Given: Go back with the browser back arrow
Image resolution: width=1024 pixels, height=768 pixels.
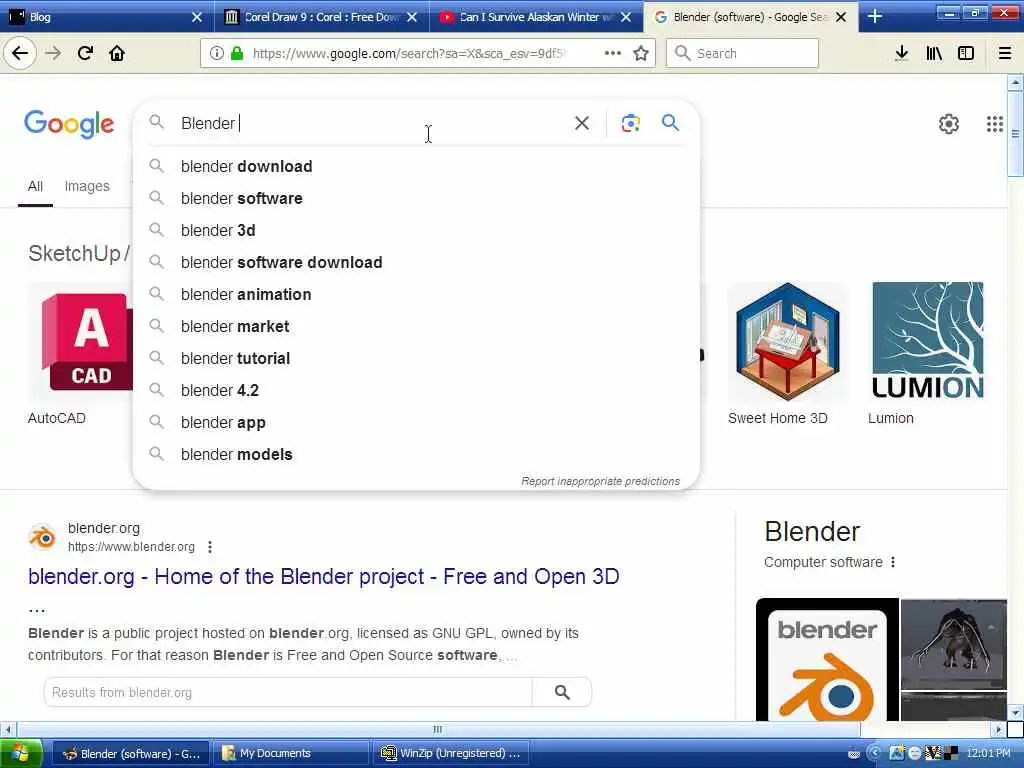Looking at the screenshot, I should click(20, 54).
